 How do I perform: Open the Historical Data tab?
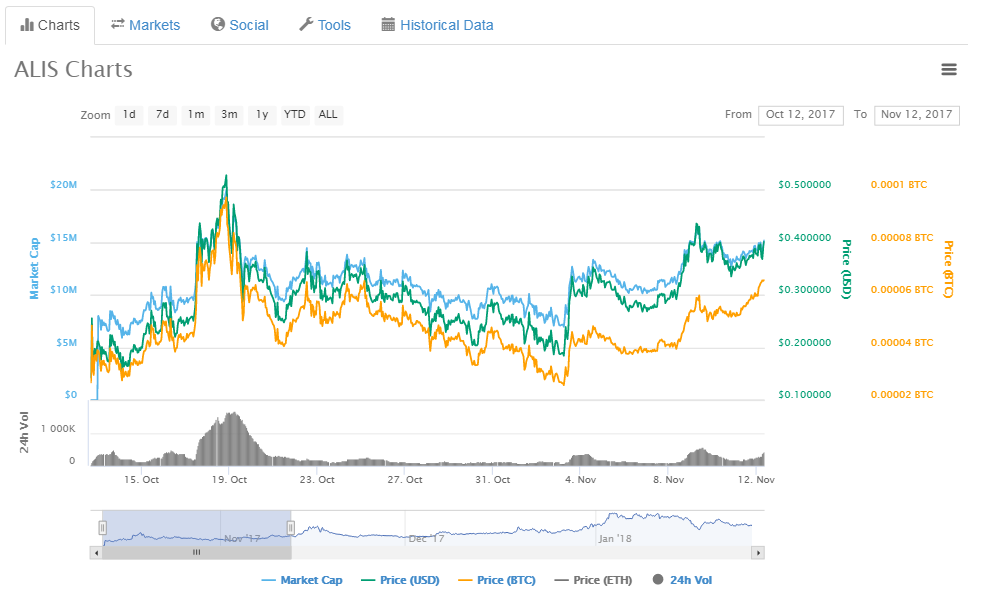click(437, 25)
